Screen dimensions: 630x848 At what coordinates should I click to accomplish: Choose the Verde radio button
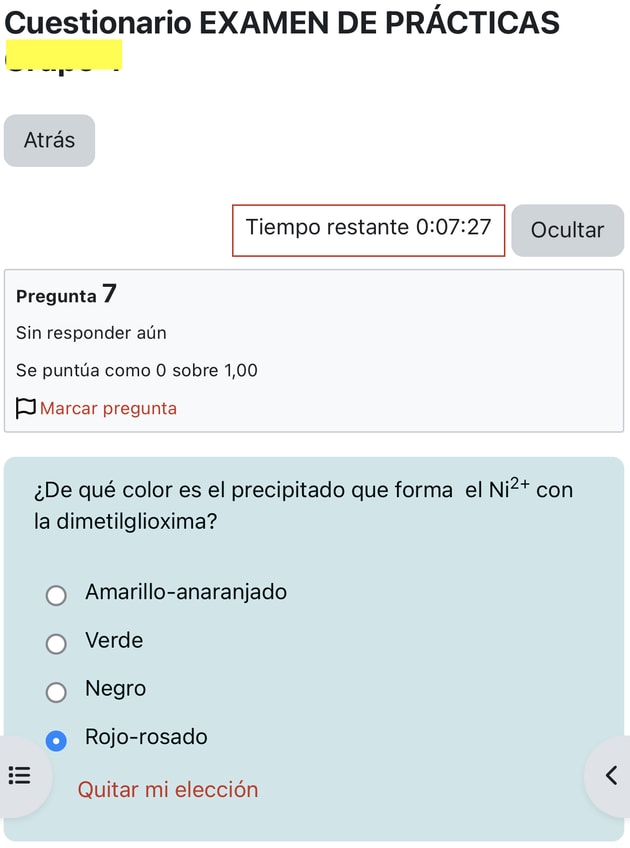click(57, 644)
